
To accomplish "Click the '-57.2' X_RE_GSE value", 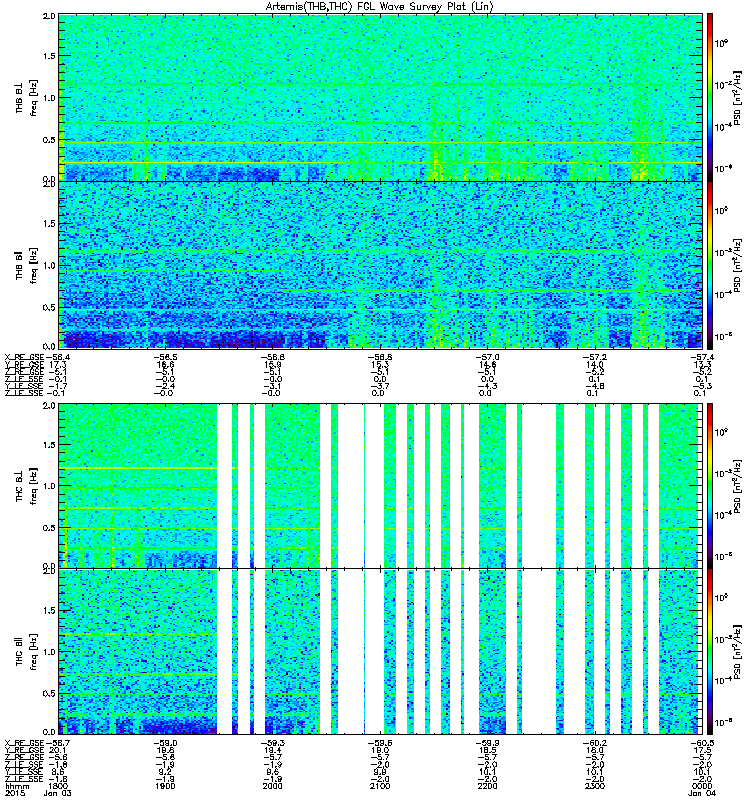I will (x=595, y=357).
